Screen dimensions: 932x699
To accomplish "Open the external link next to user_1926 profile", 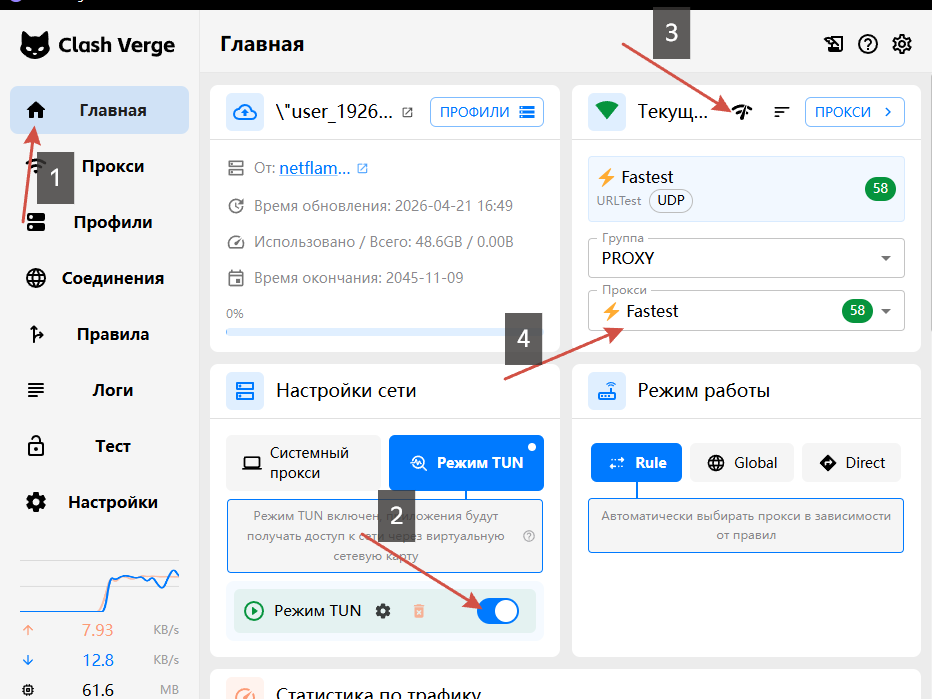I will 407,112.
